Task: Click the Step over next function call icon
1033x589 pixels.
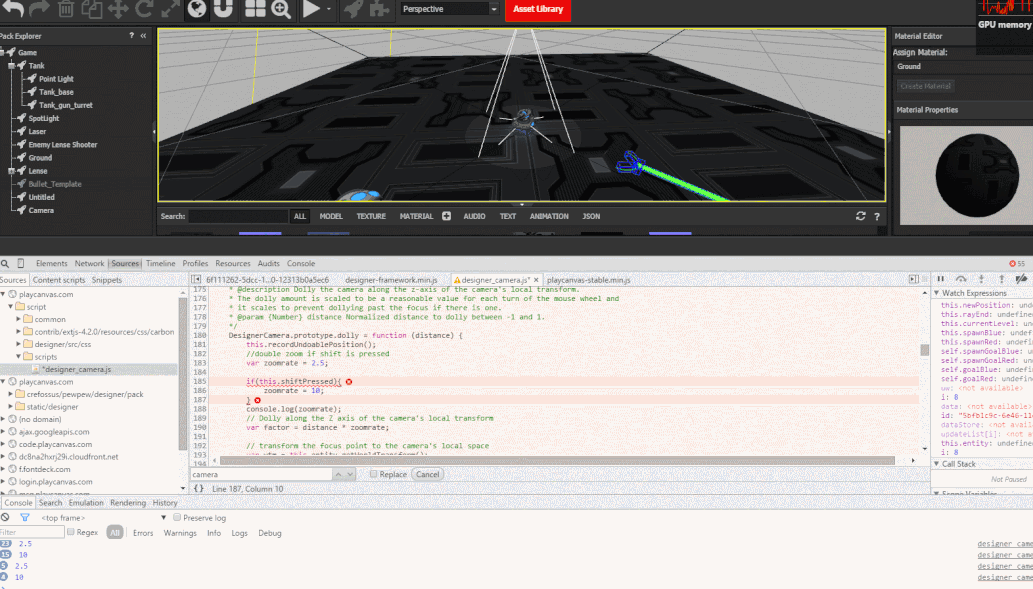Action: click(x=960, y=279)
